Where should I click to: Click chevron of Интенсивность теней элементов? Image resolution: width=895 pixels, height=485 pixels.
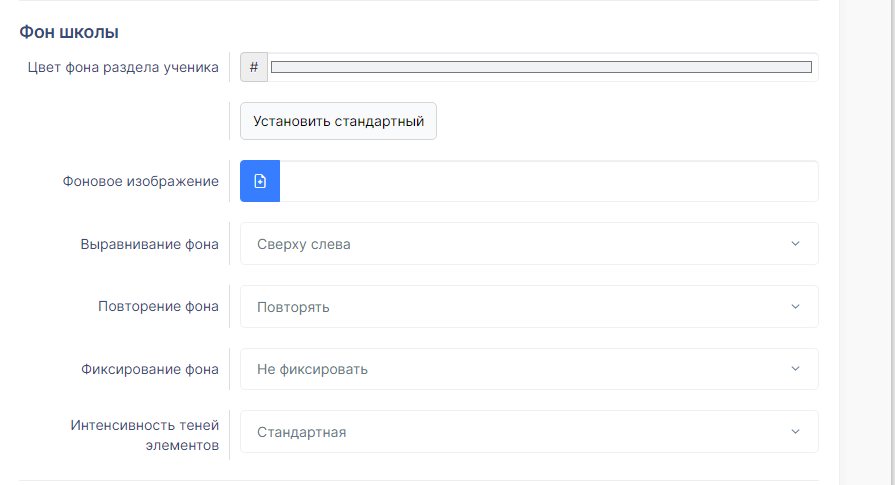click(x=795, y=431)
